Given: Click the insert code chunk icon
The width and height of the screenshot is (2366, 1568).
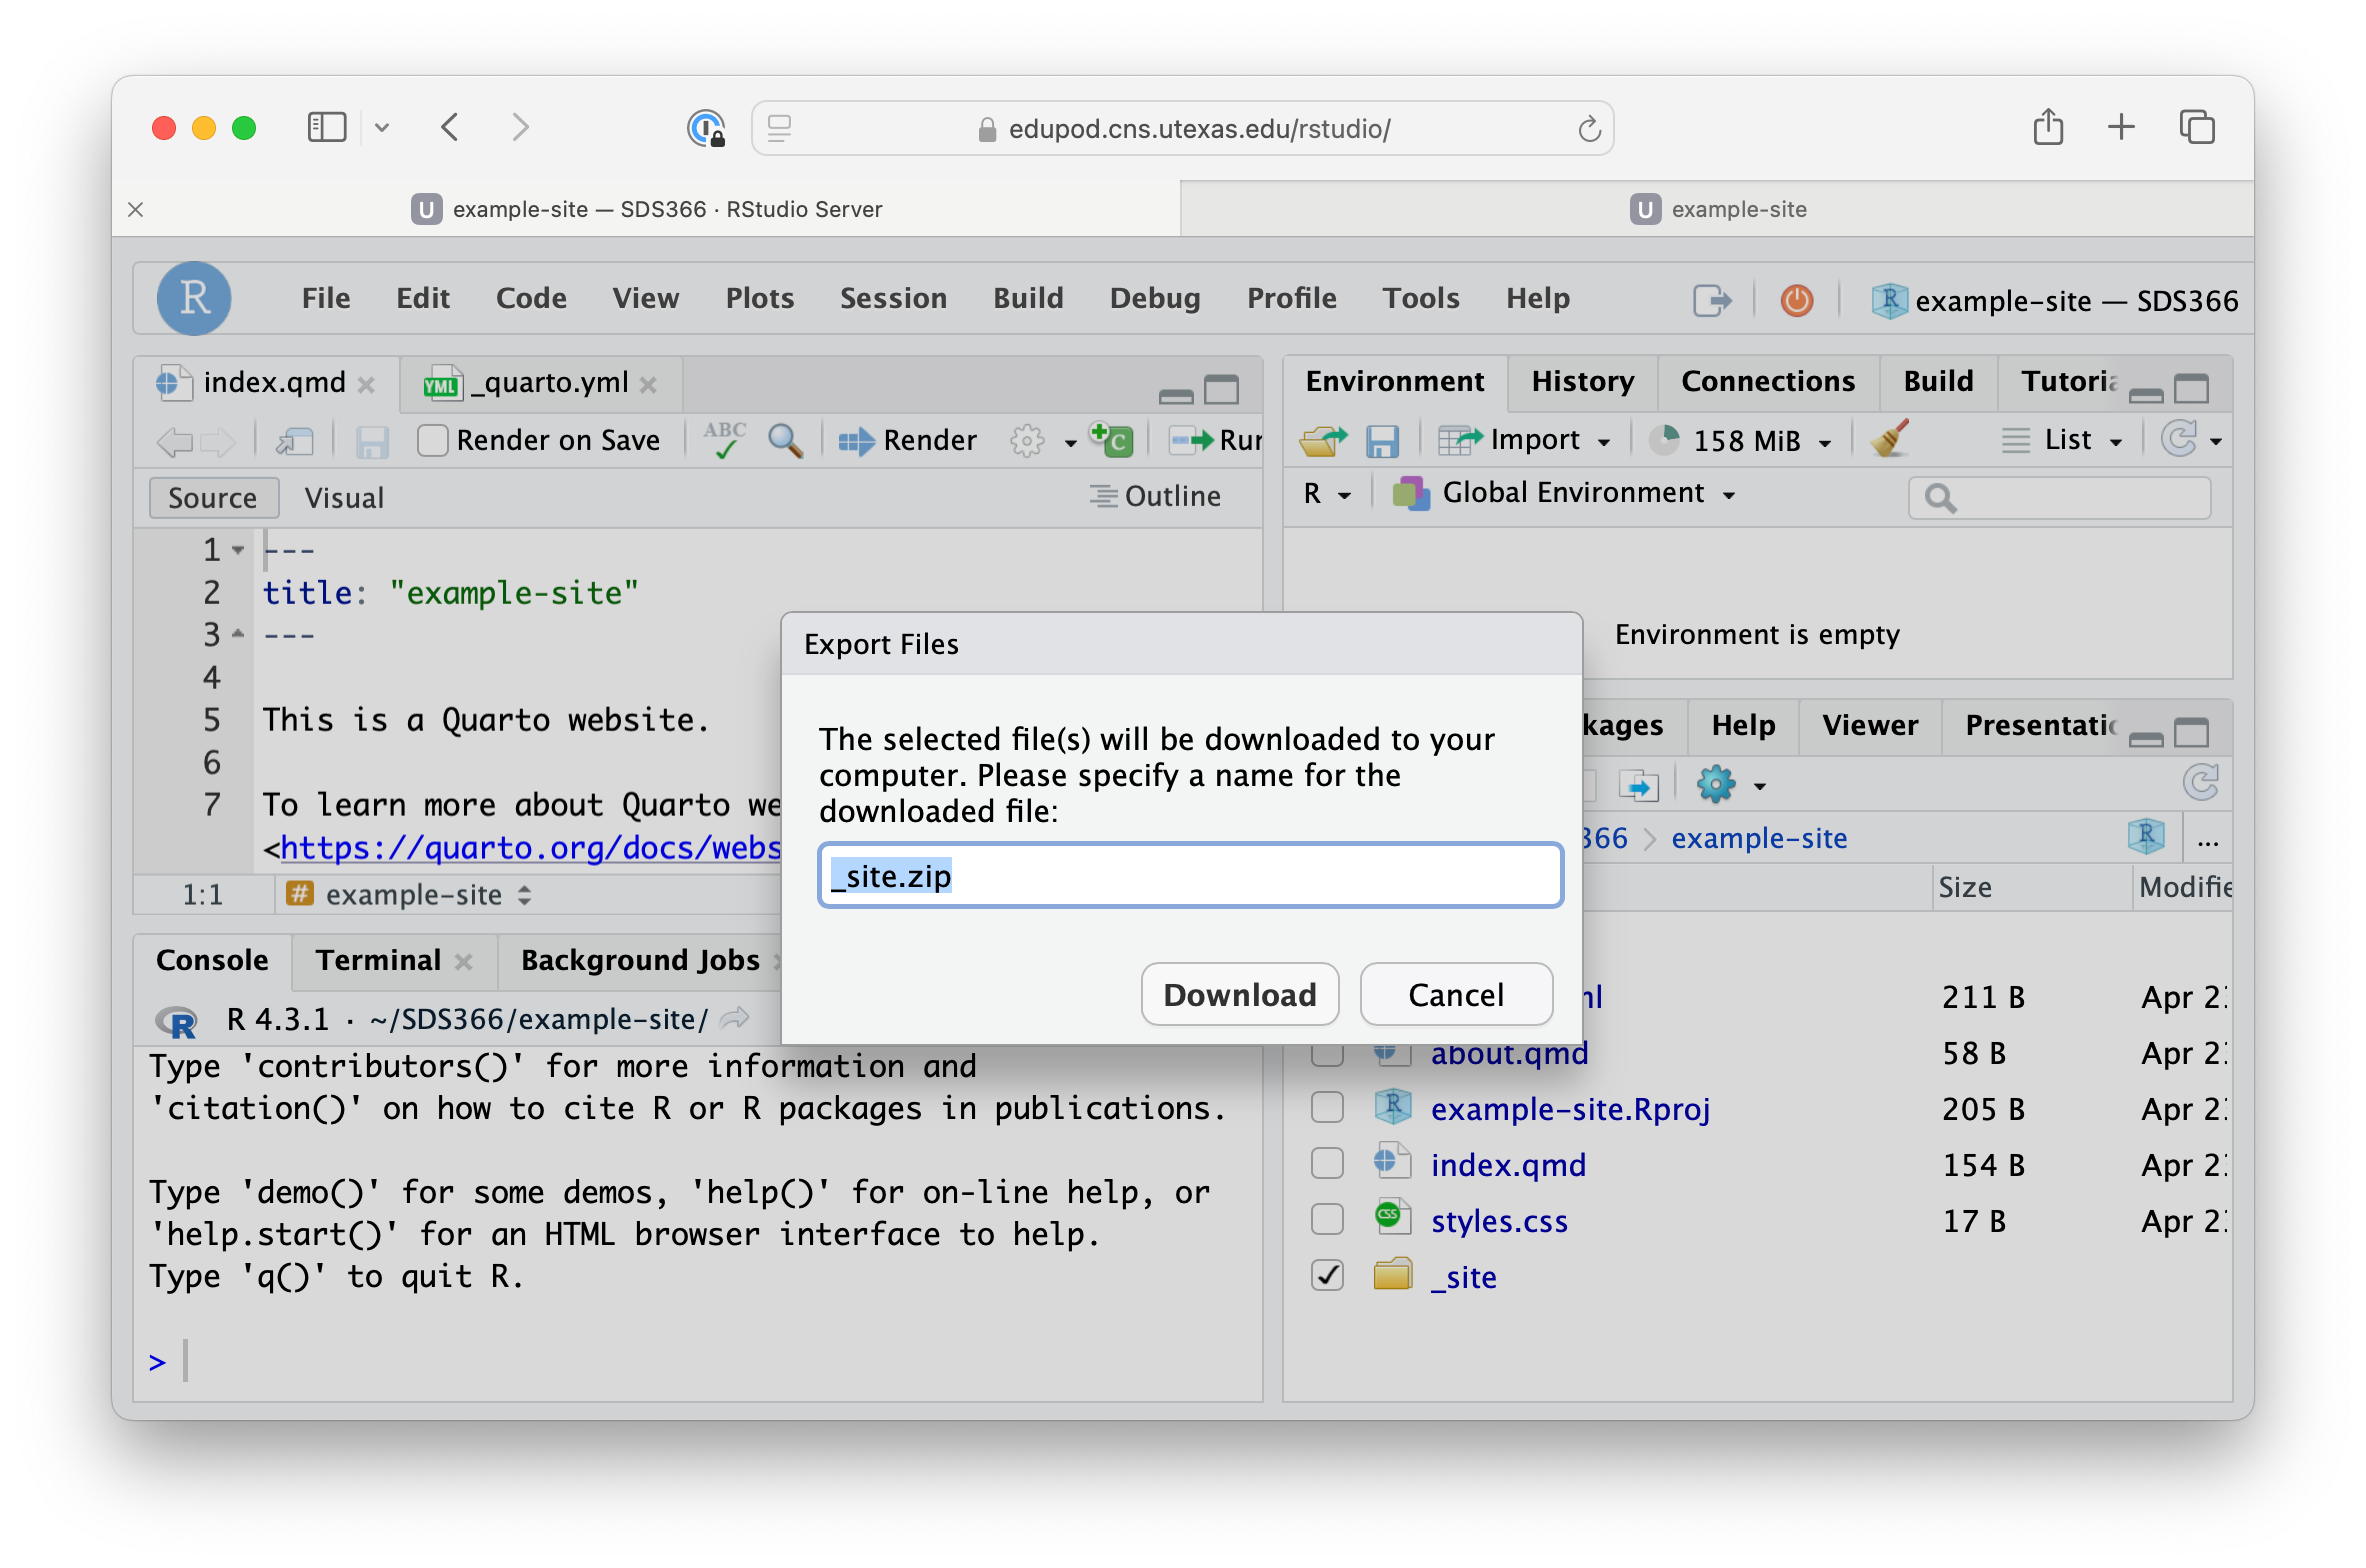Looking at the screenshot, I should pos(1111,440).
